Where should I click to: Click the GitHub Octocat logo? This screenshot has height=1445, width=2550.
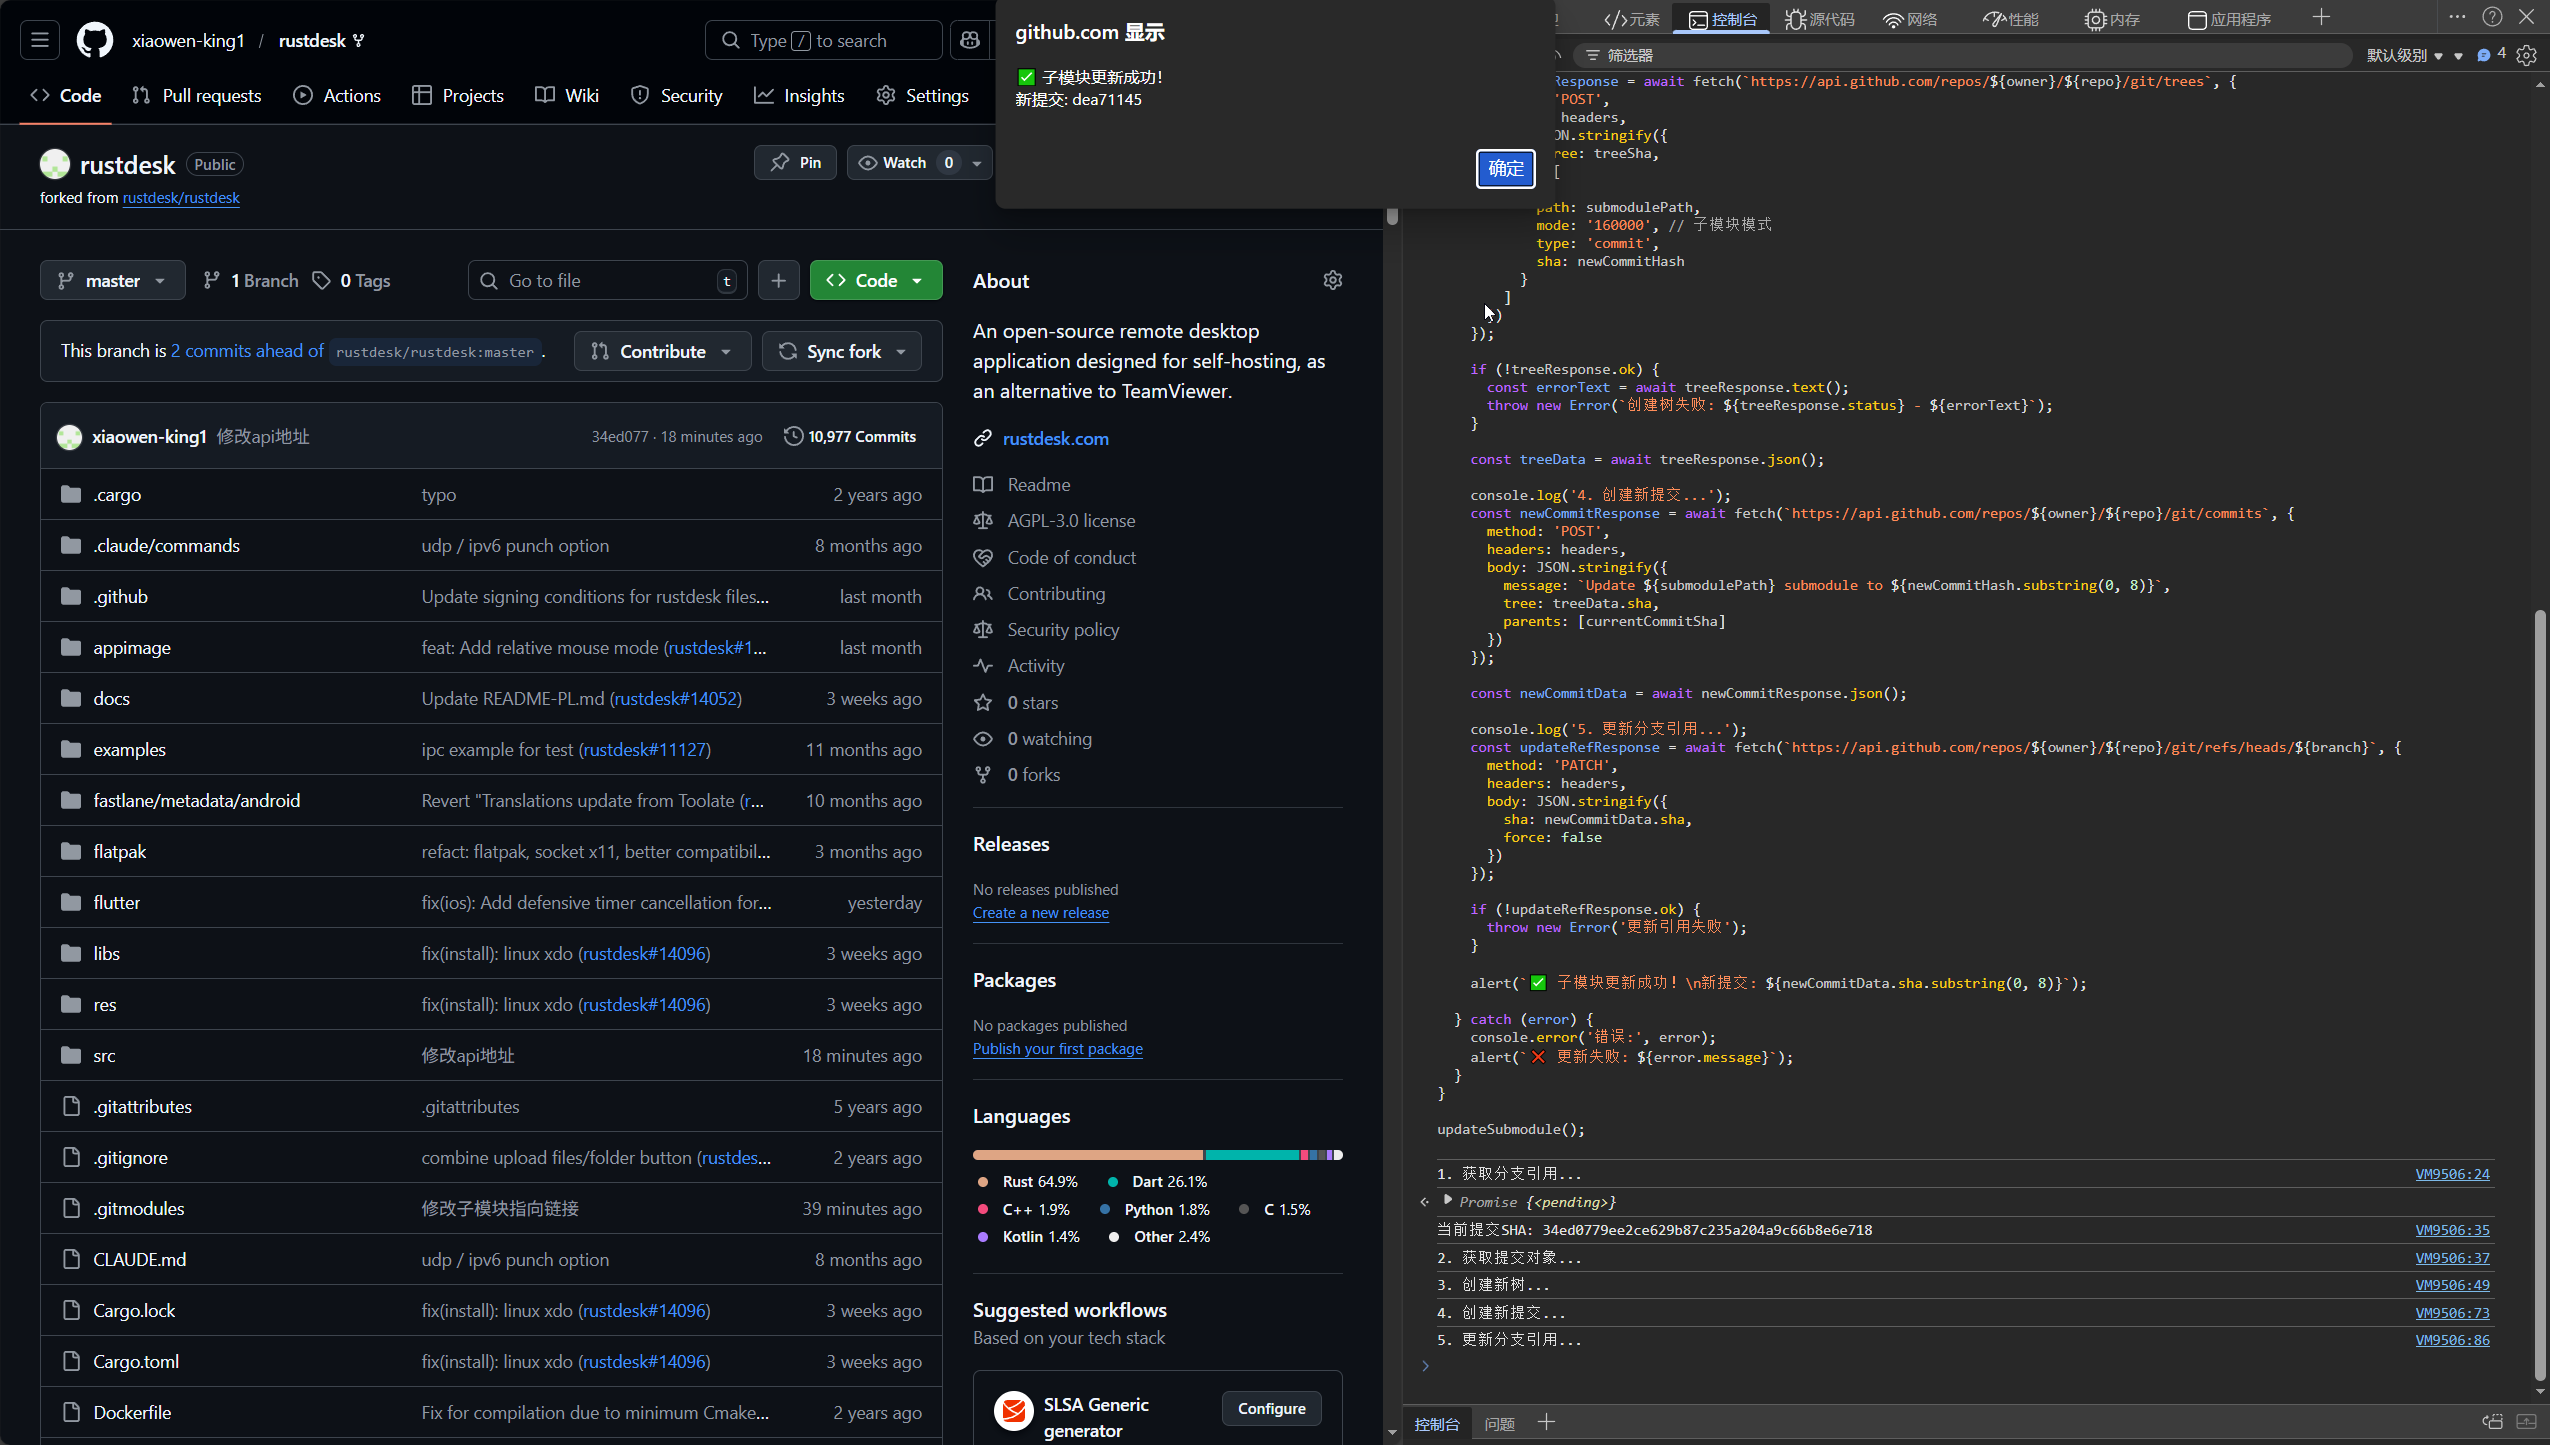[x=95, y=40]
